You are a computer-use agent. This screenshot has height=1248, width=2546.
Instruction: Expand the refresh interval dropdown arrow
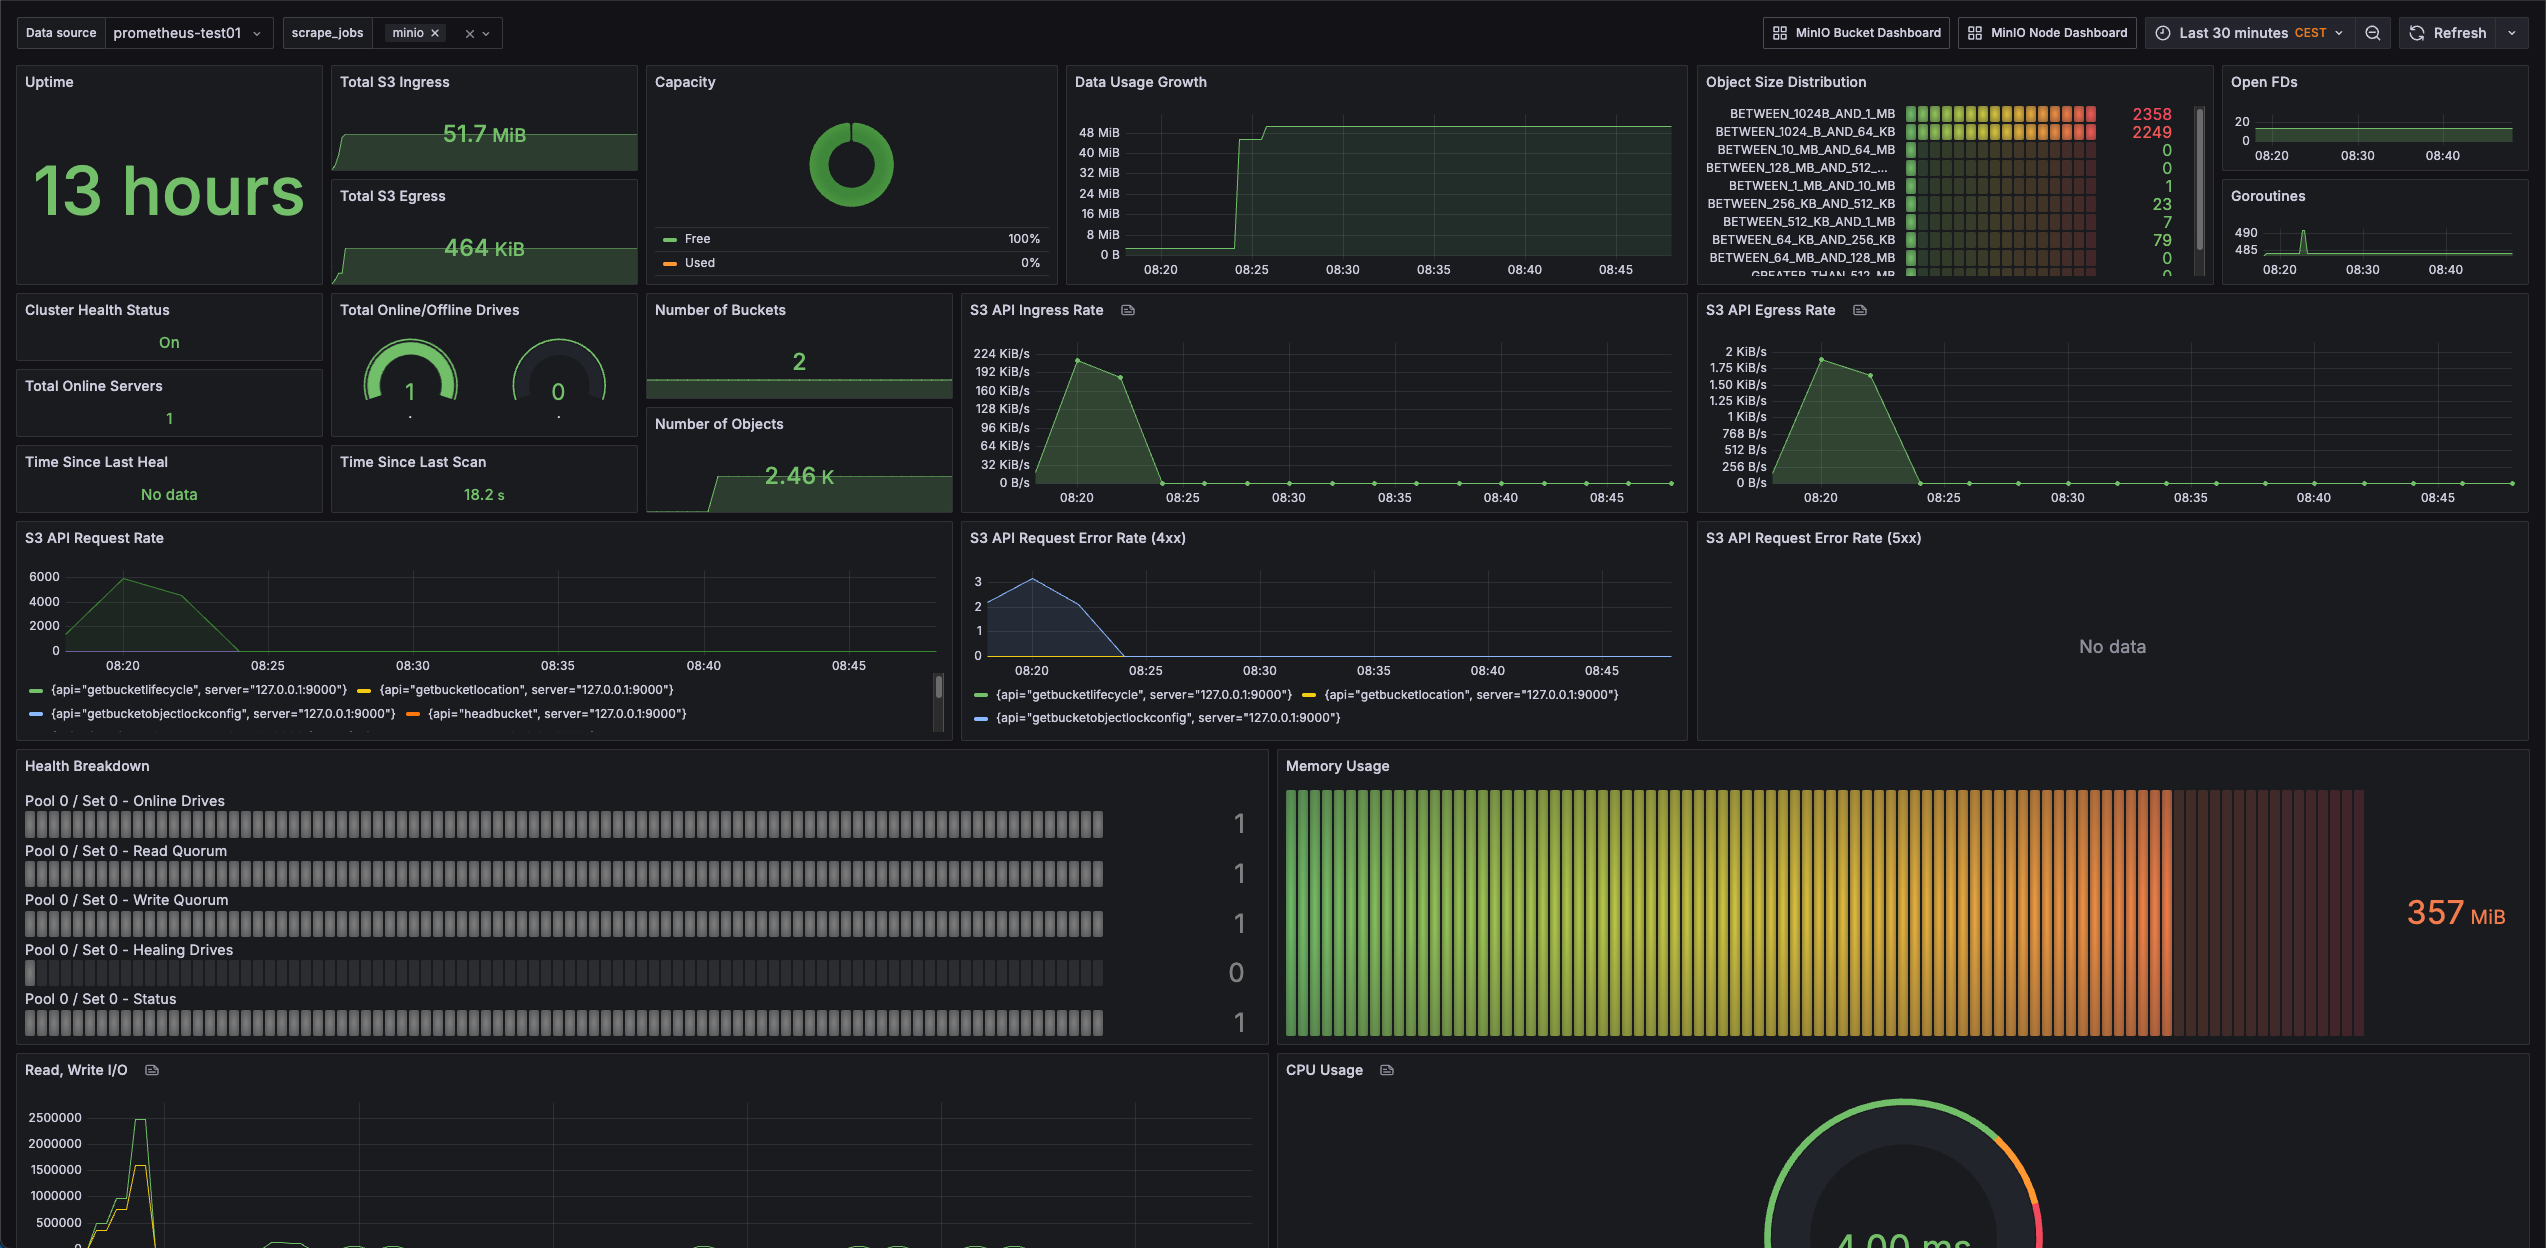point(2512,33)
